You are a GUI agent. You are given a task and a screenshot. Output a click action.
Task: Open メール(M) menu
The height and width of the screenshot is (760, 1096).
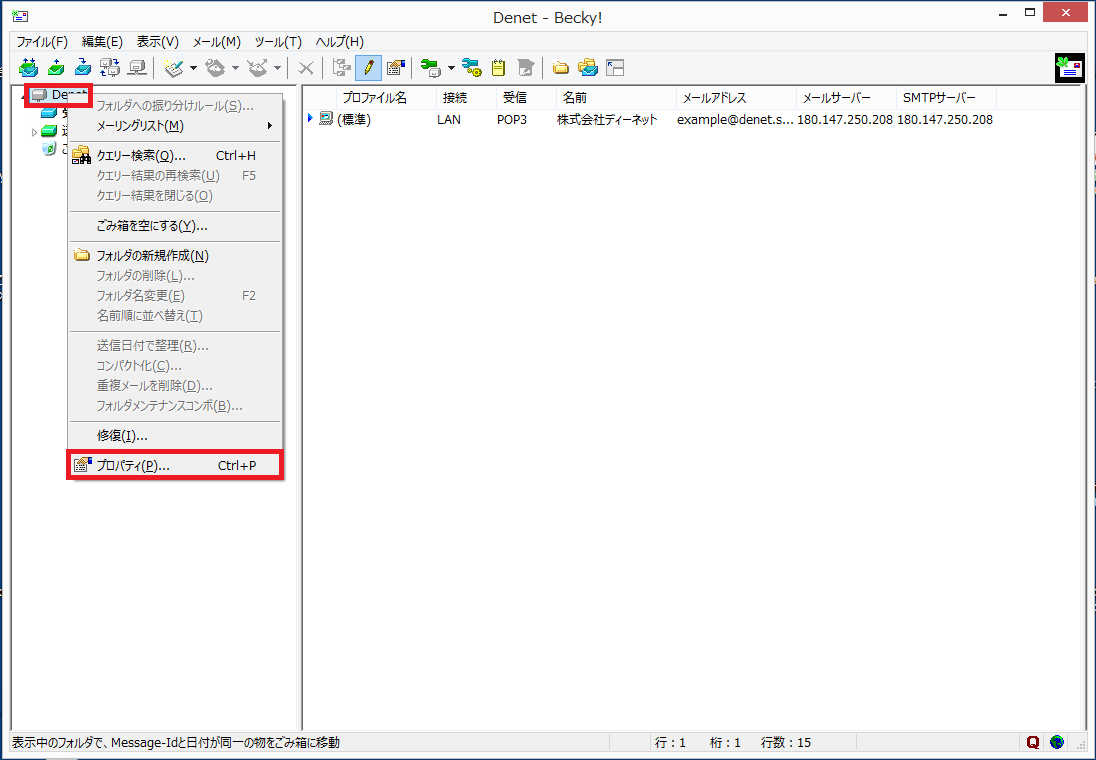click(x=217, y=42)
